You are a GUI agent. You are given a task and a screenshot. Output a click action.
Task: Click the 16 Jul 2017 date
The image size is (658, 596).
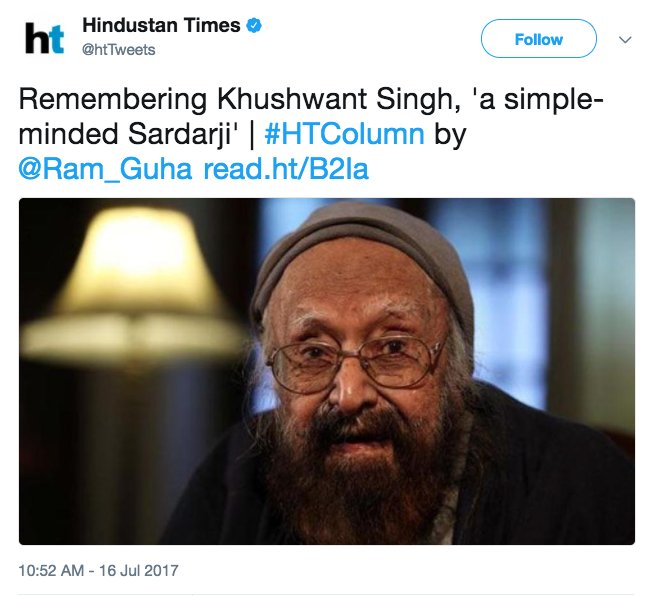tap(139, 570)
